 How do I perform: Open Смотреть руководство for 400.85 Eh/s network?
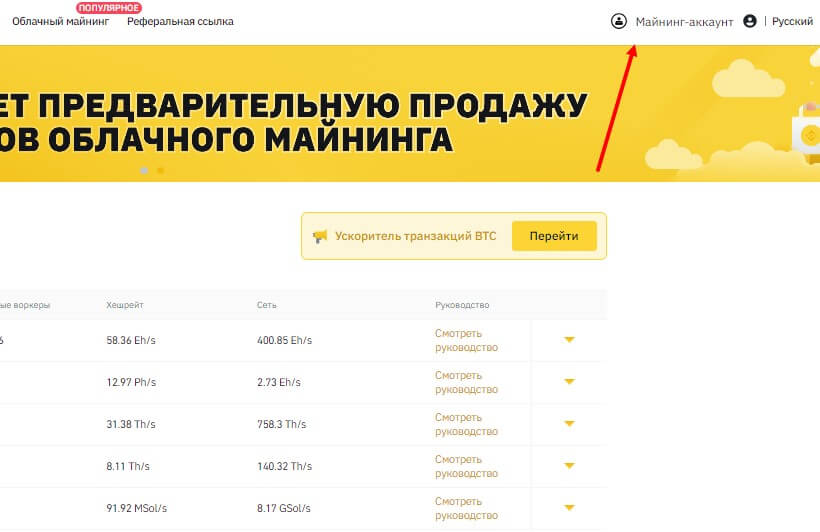point(466,340)
